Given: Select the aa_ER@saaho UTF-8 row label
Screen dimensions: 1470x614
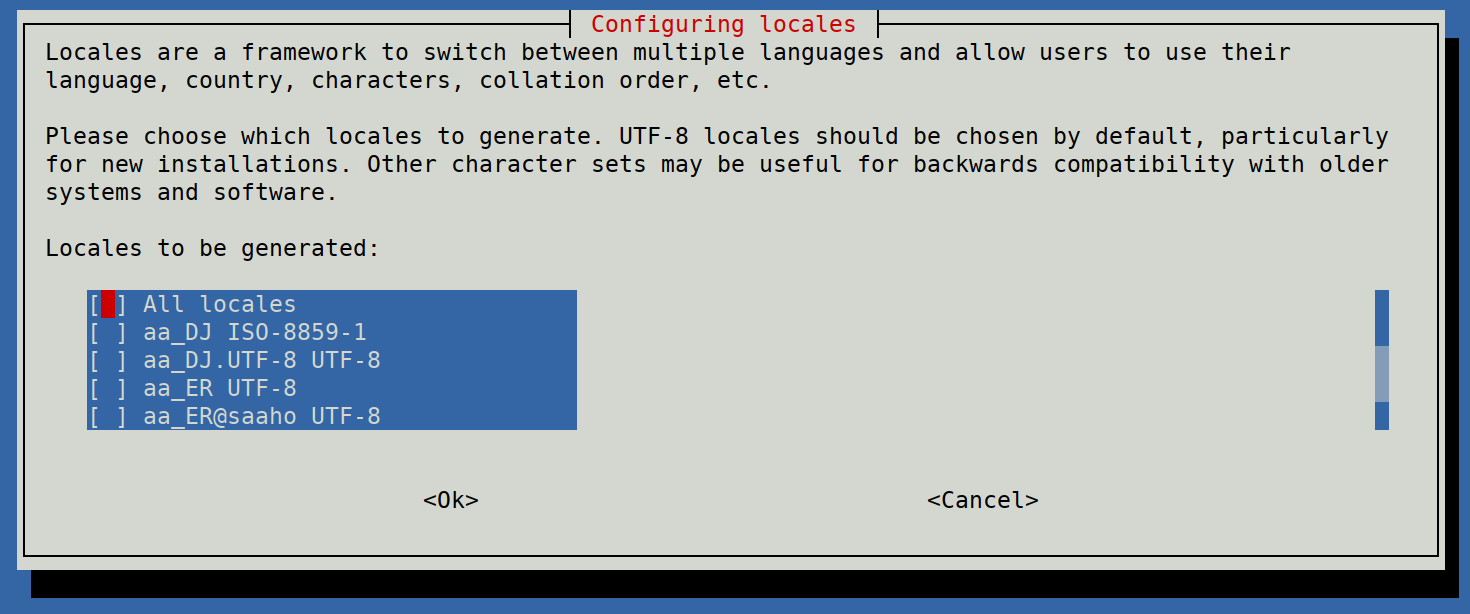Looking at the screenshot, I should pos(262,416).
